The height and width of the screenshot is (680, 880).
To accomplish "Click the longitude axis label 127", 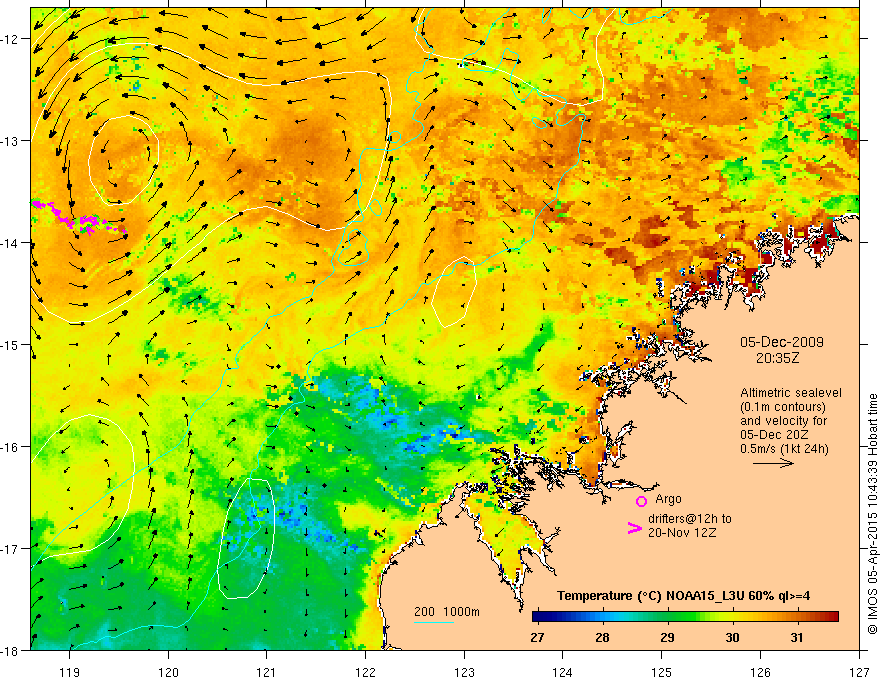I will [859, 672].
